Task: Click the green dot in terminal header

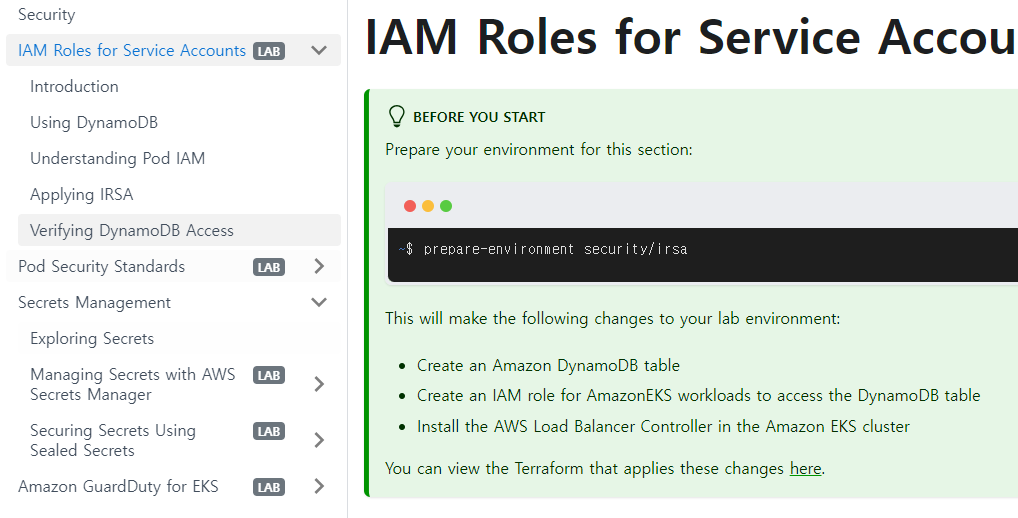Action: pyautogui.click(x=446, y=206)
